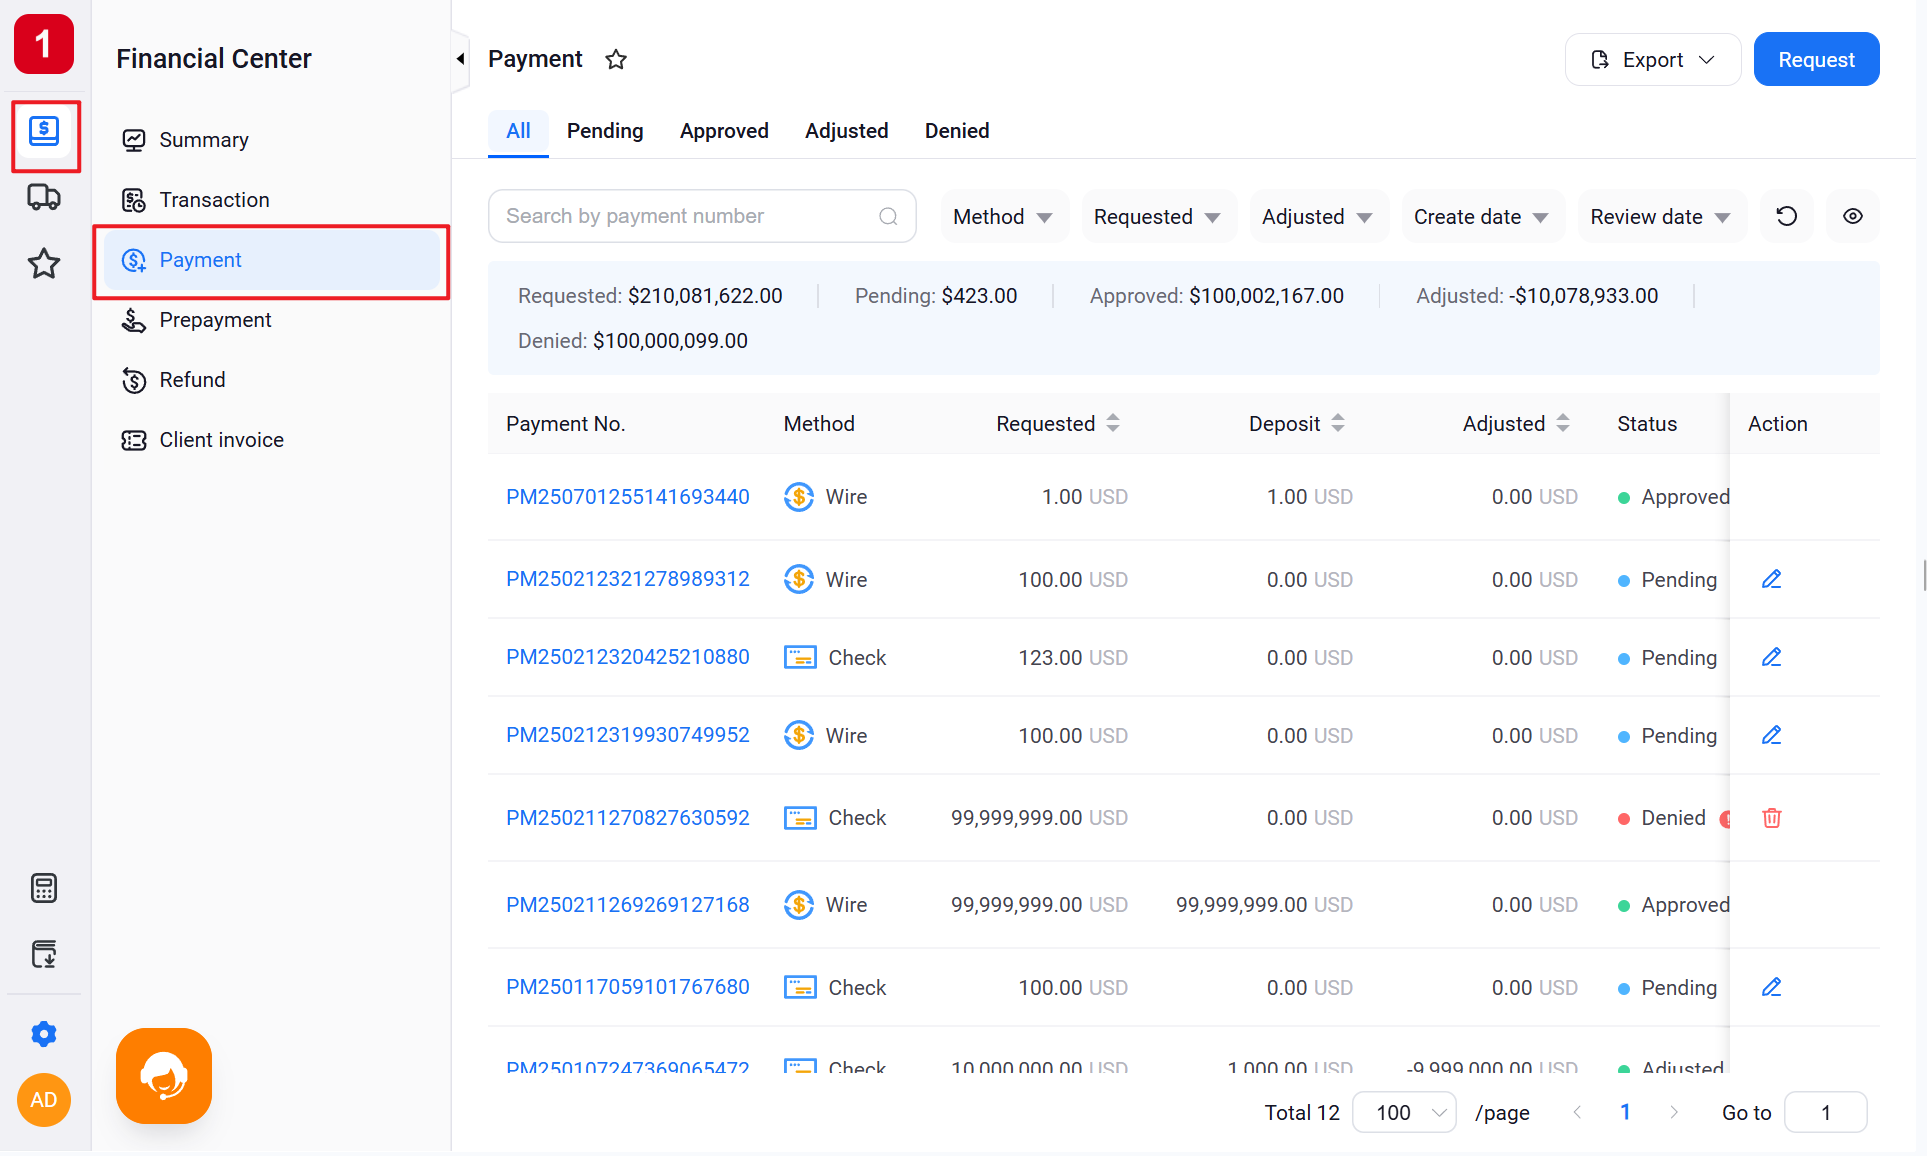This screenshot has width=1927, height=1156.
Task: Open the Create date filter
Action: (x=1482, y=216)
